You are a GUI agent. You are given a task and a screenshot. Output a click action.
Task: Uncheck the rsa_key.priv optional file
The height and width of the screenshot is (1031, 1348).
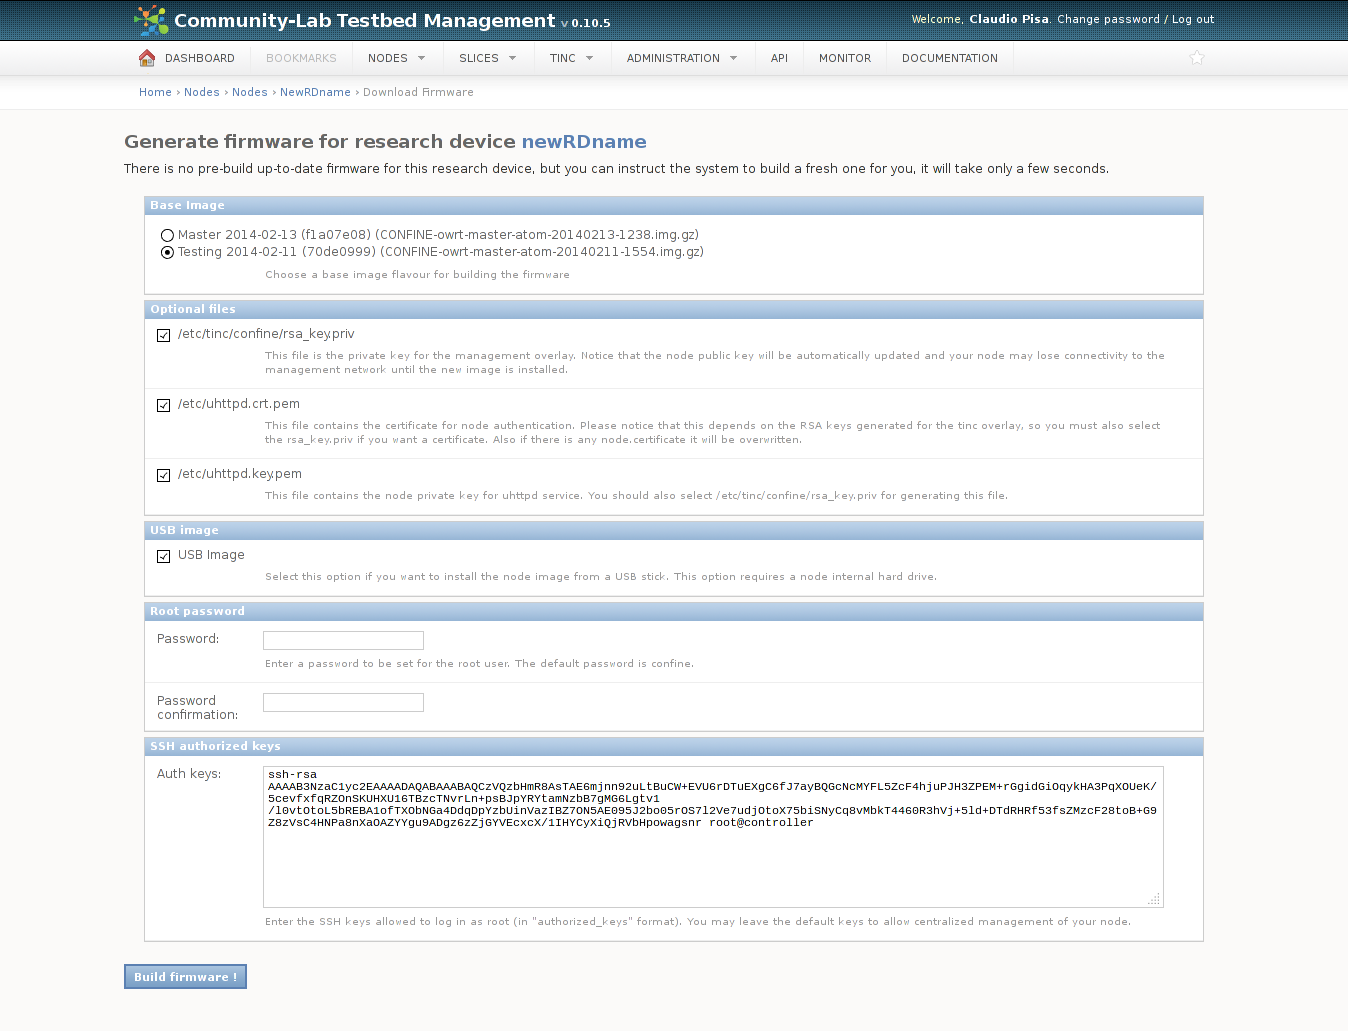pos(163,335)
